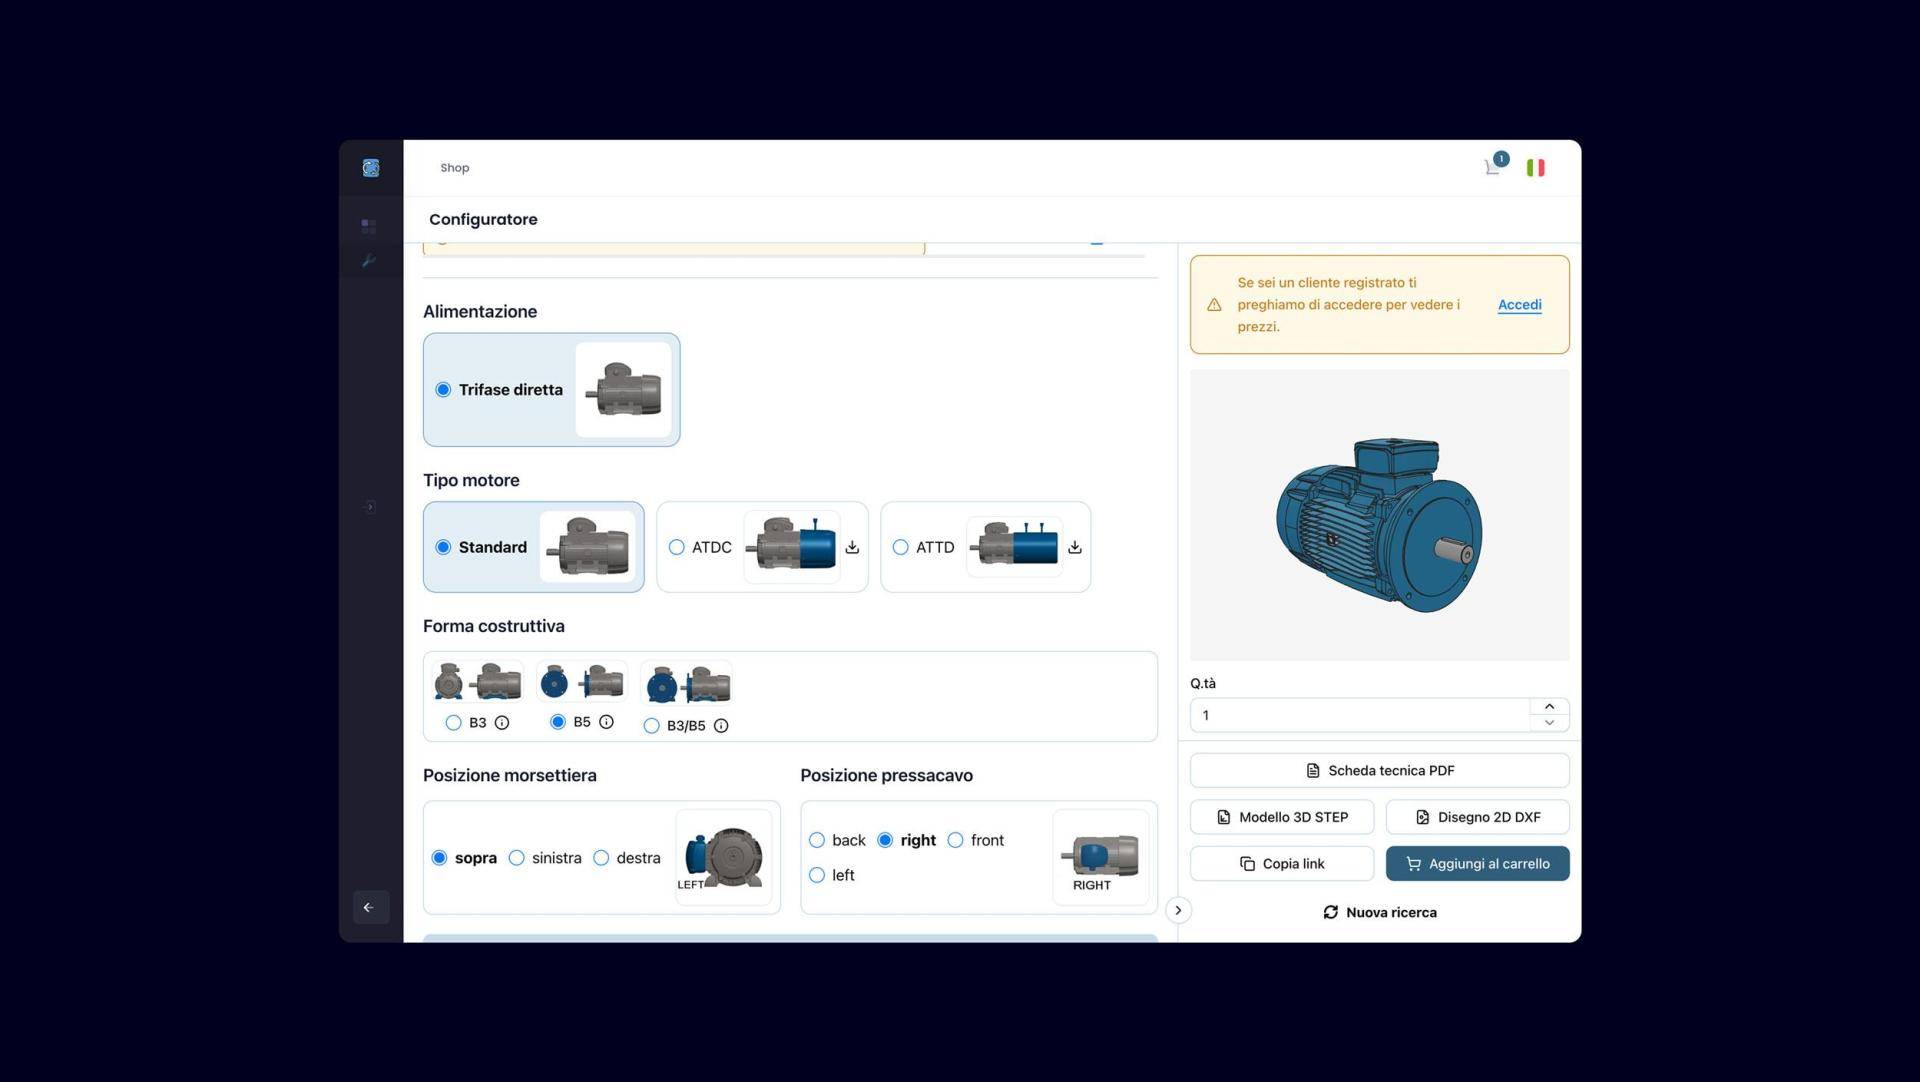Open the shopping cart with 1 item
The height and width of the screenshot is (1082, 1920).
pos(1492,168)
